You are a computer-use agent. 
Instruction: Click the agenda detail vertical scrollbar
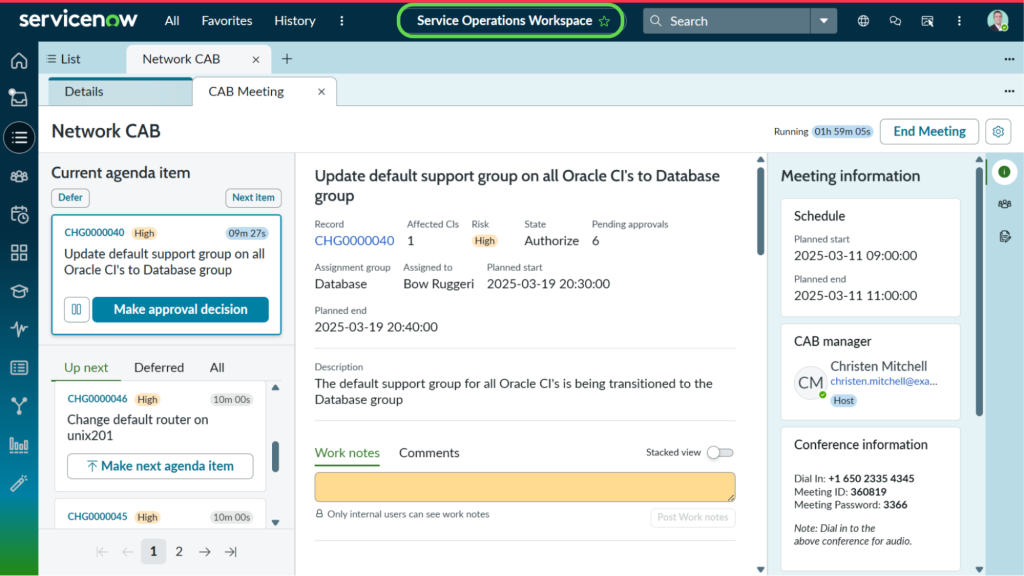[760, 212]
